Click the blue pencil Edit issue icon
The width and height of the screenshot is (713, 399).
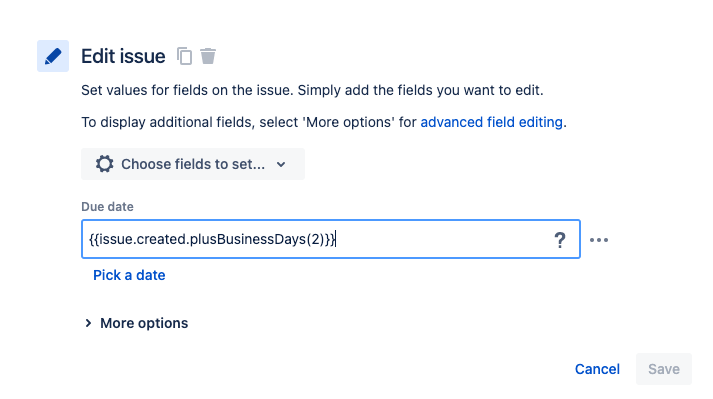tap(53, 56)
